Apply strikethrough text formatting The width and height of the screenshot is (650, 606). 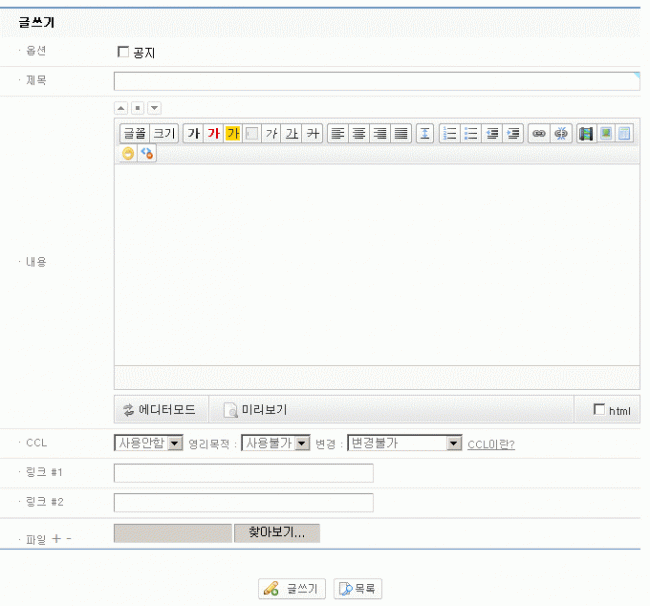pos(313,133)
